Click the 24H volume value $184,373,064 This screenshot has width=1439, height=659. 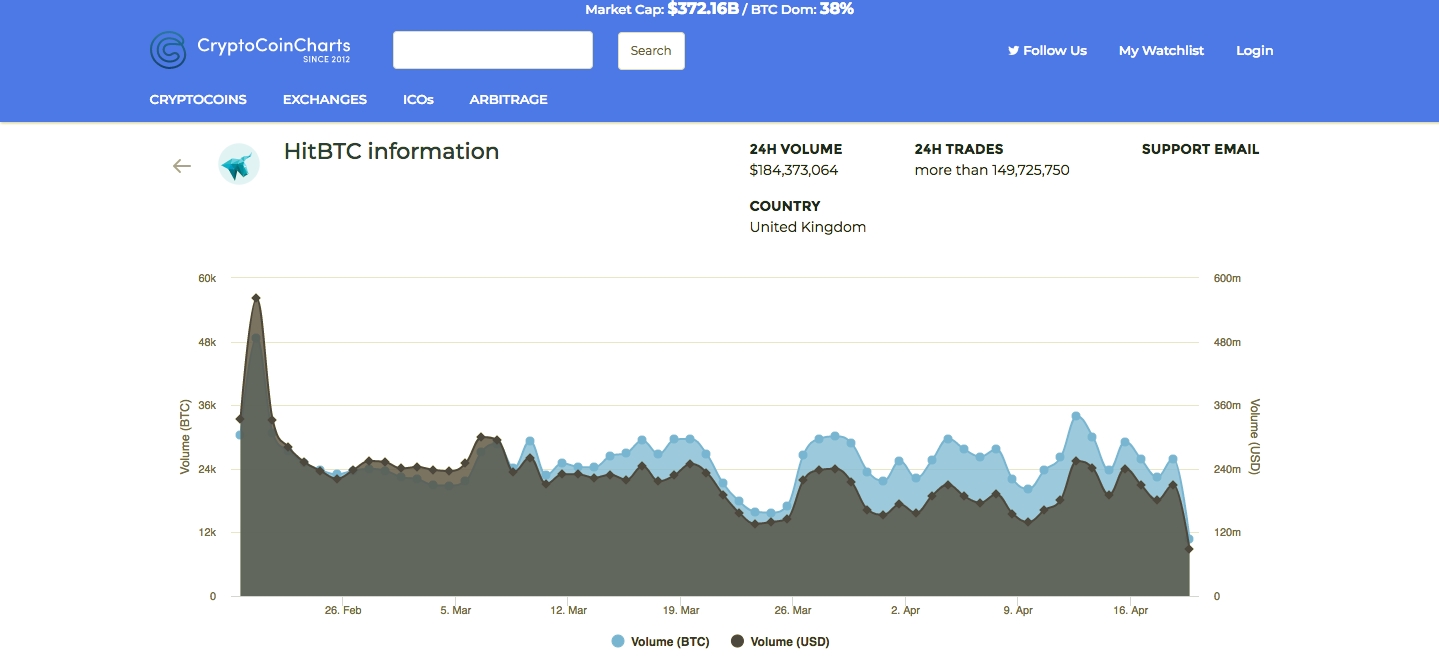[794, 170]
